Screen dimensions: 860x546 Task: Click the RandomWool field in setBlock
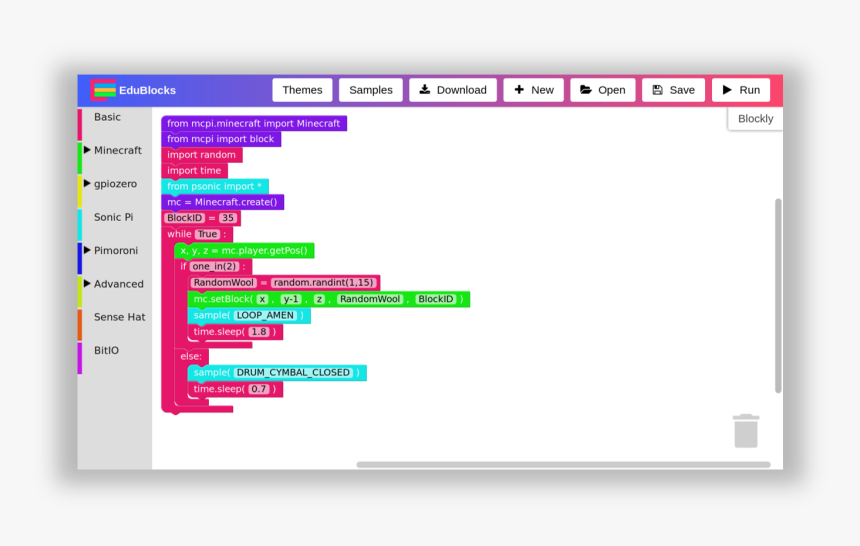tap(370, 299)
